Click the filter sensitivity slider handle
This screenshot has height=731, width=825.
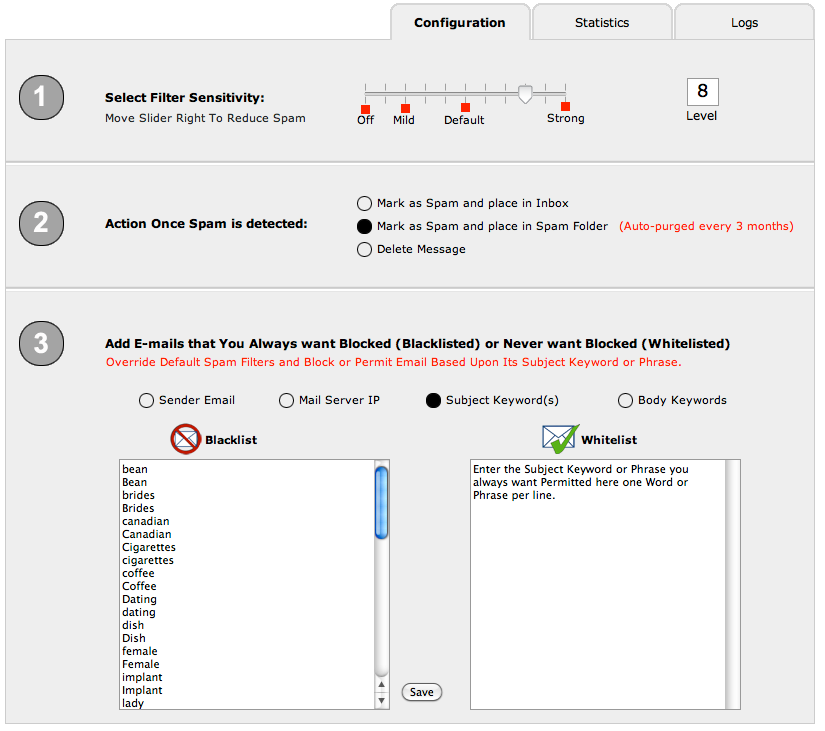point(525,94)
